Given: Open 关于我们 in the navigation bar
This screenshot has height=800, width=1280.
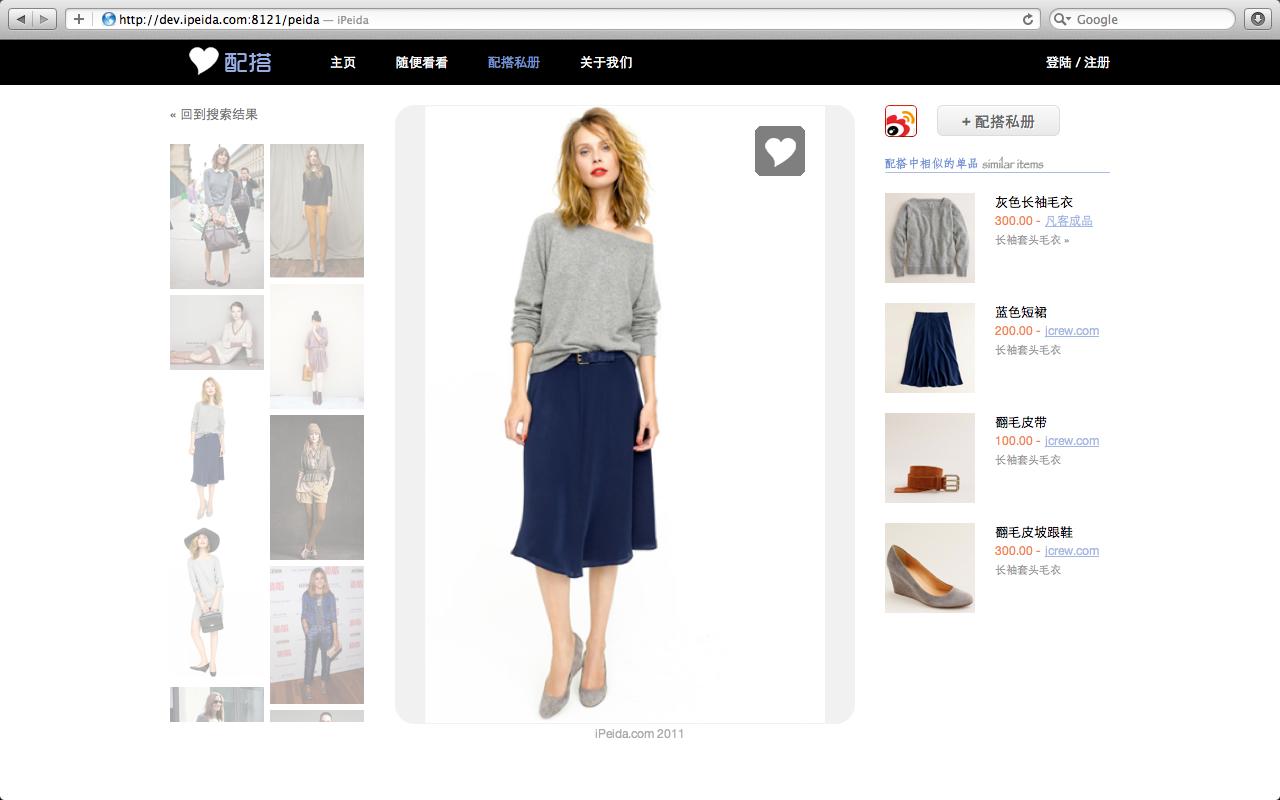Looking at the screenshot, I should [606, 62].
